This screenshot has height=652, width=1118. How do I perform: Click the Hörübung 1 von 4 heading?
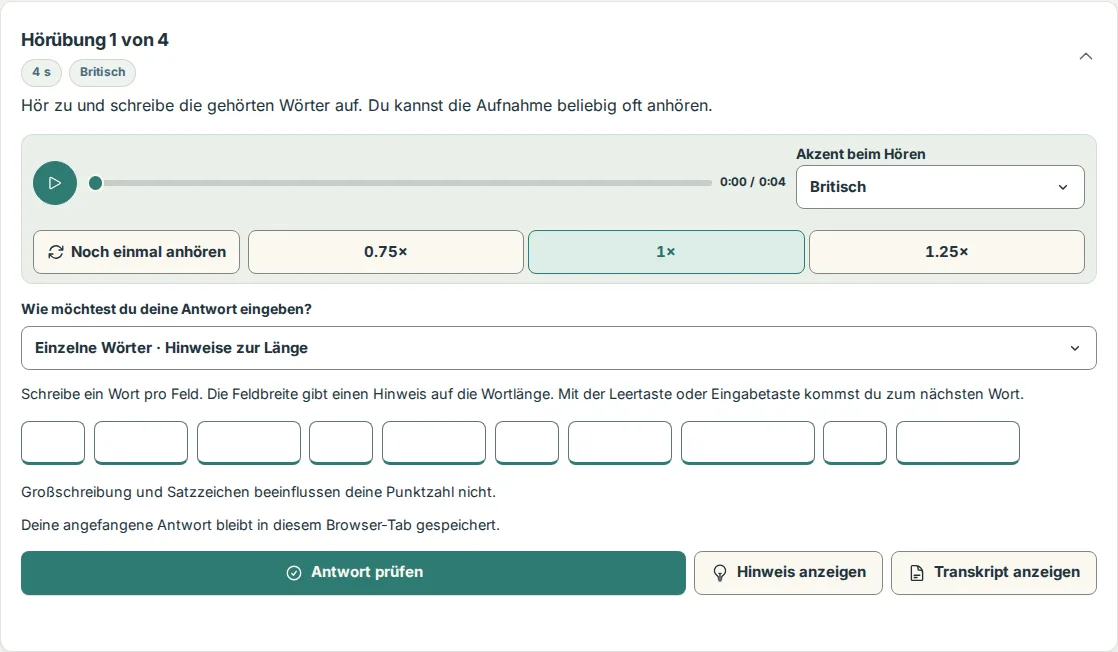95,40
